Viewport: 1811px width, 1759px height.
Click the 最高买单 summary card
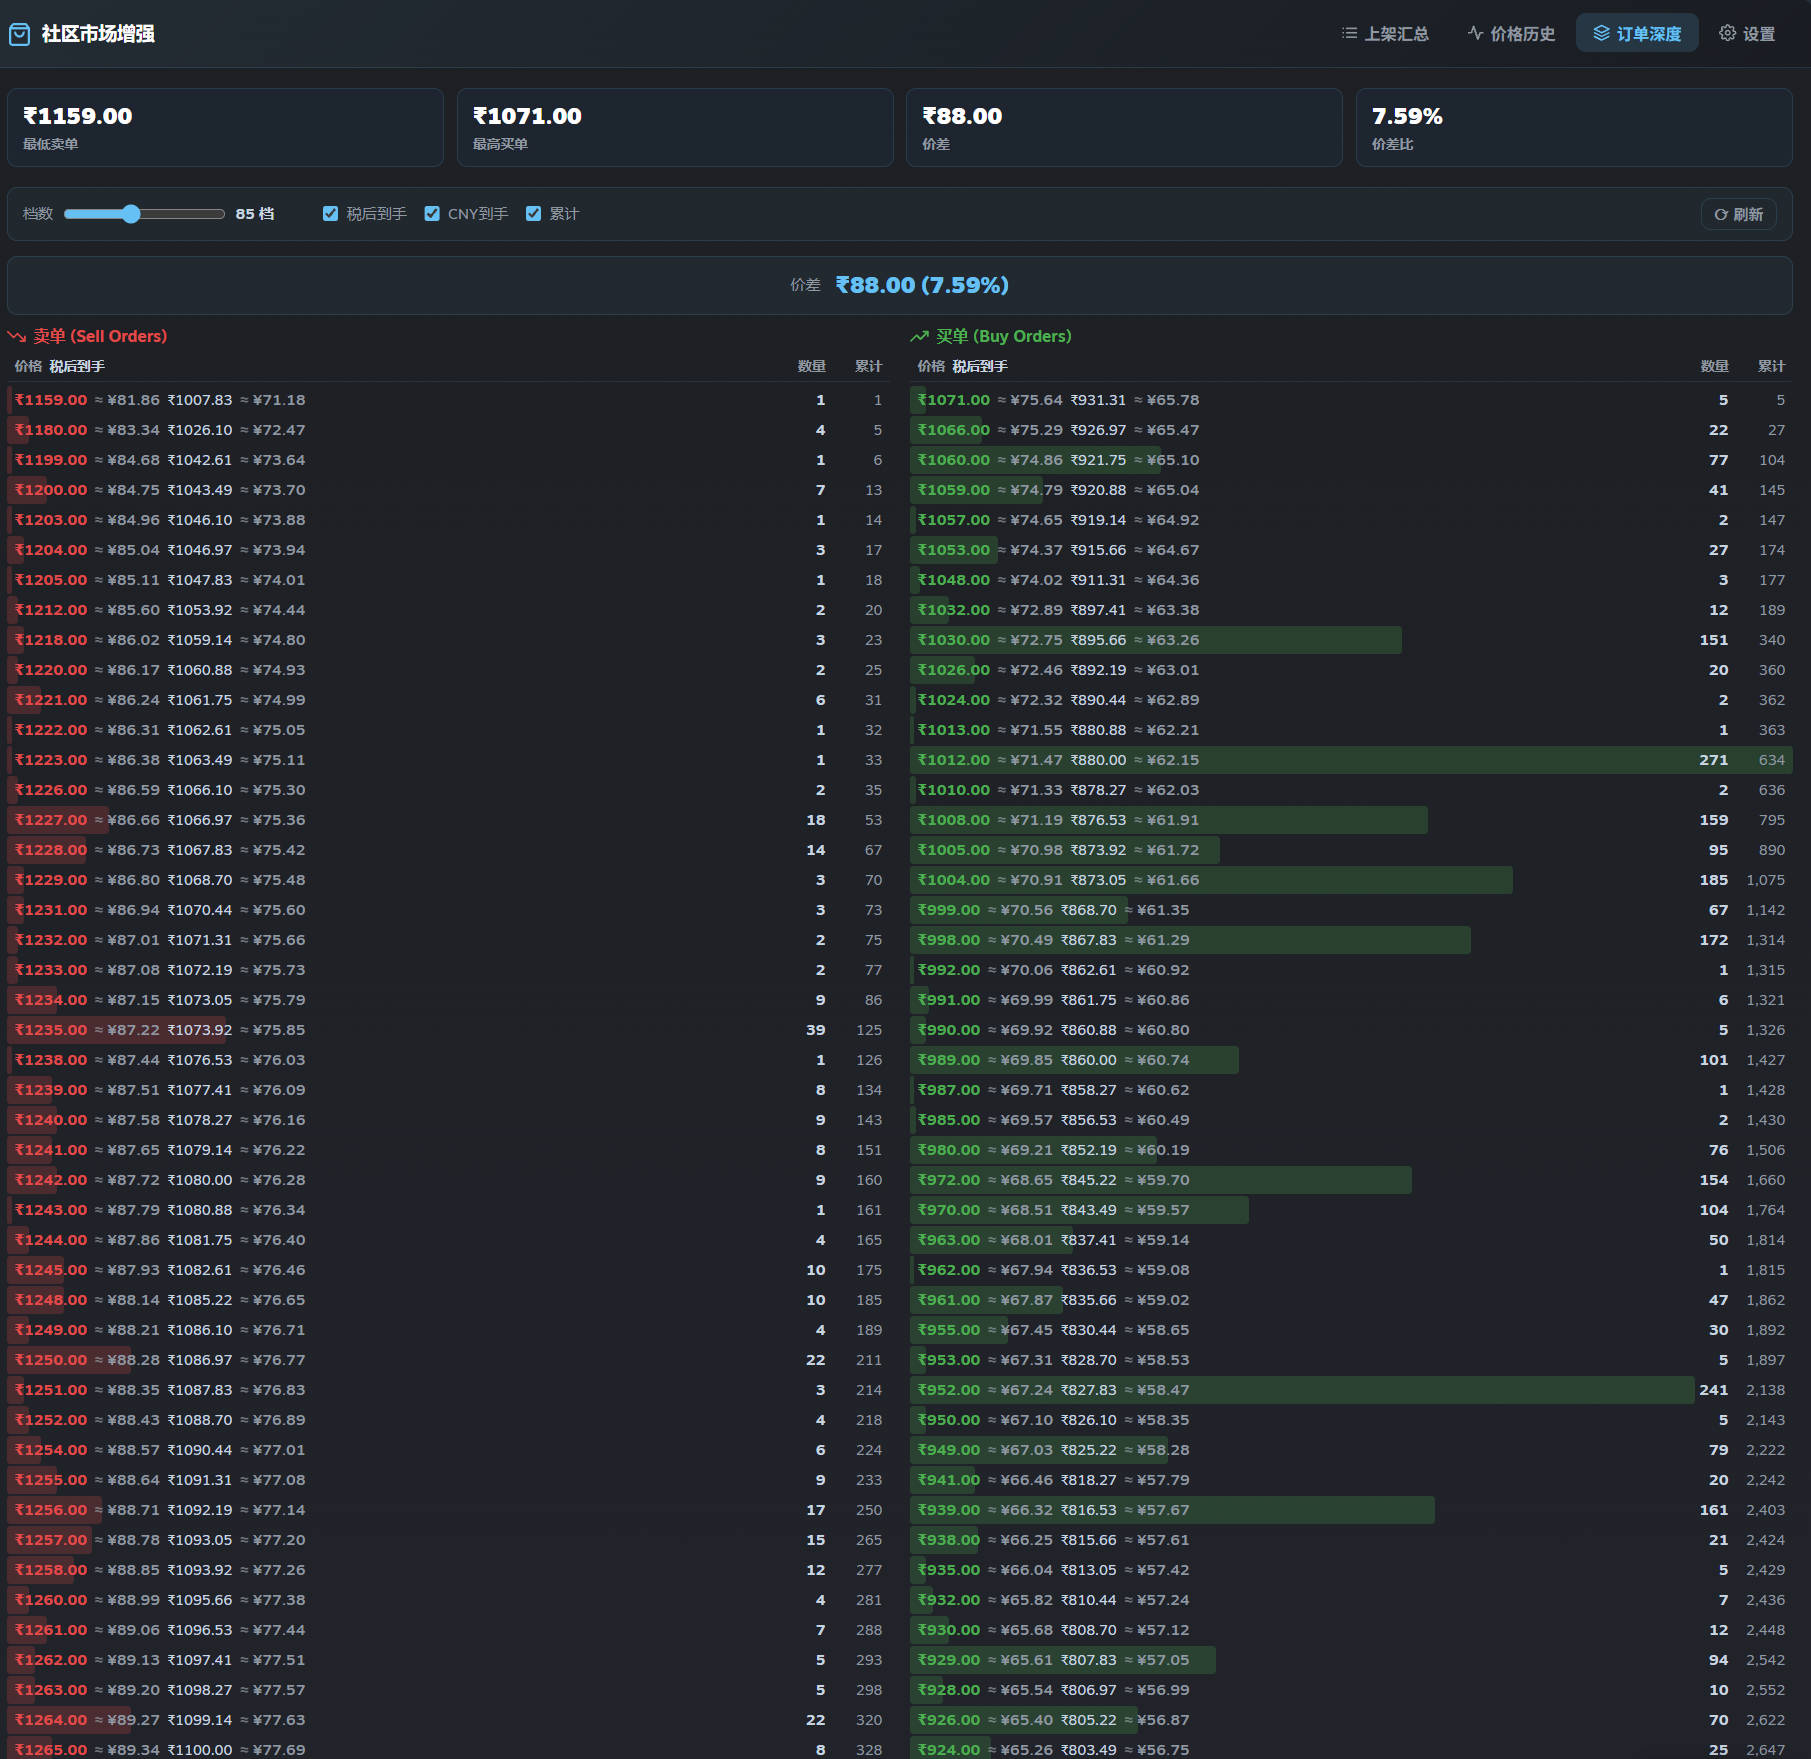(675, 128)
